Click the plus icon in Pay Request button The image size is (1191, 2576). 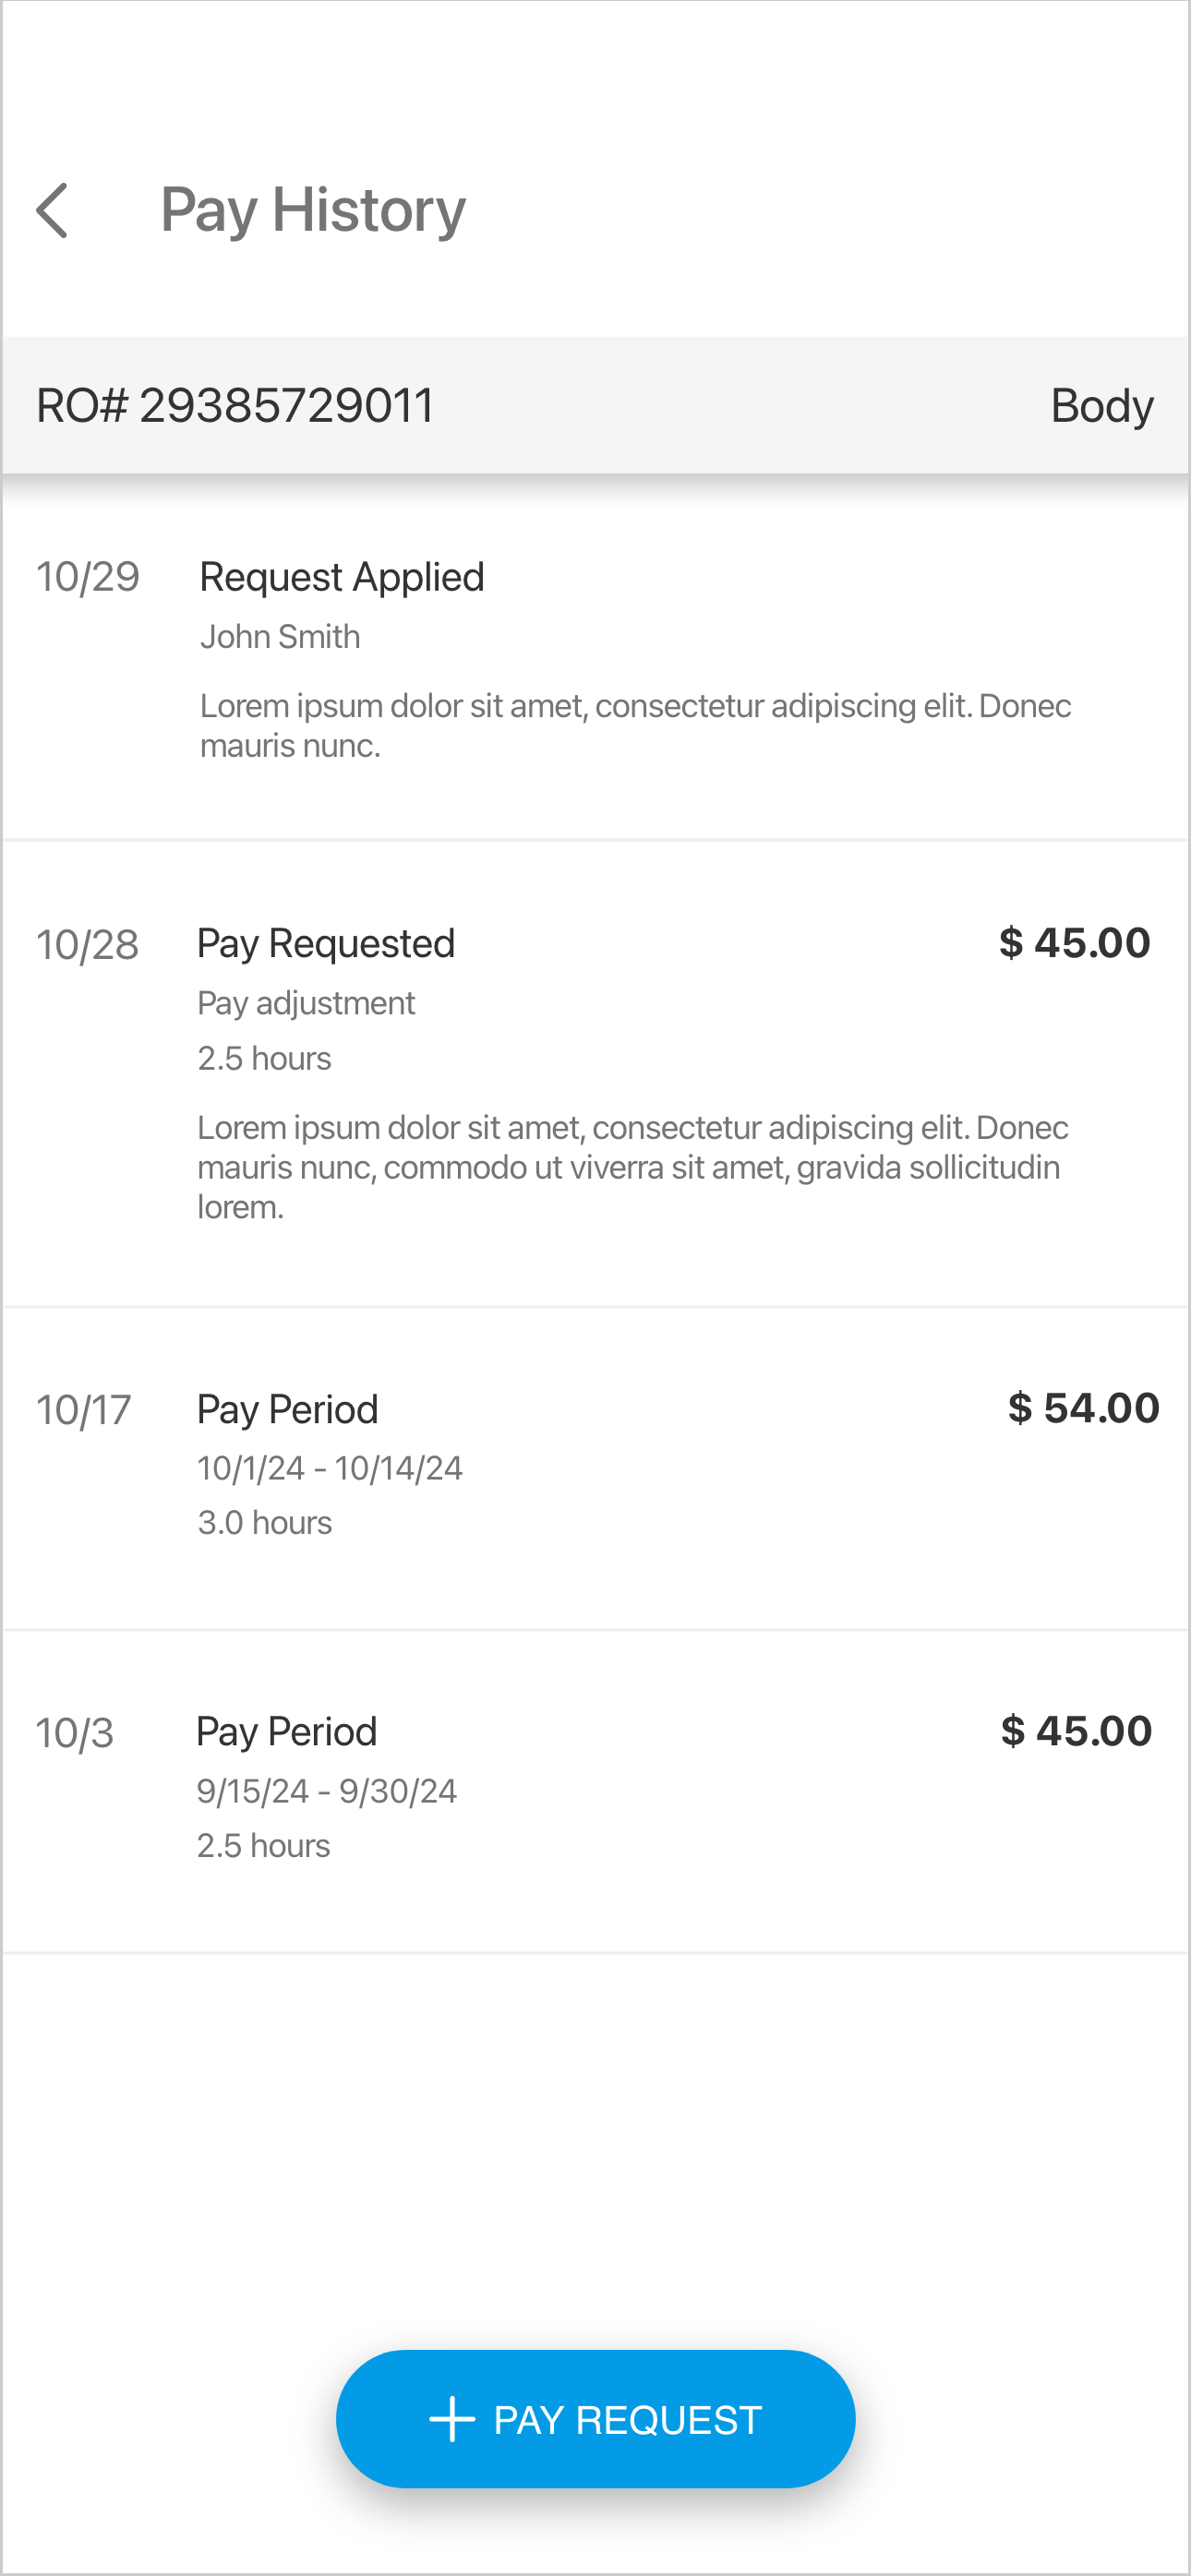coord(452,2419)
